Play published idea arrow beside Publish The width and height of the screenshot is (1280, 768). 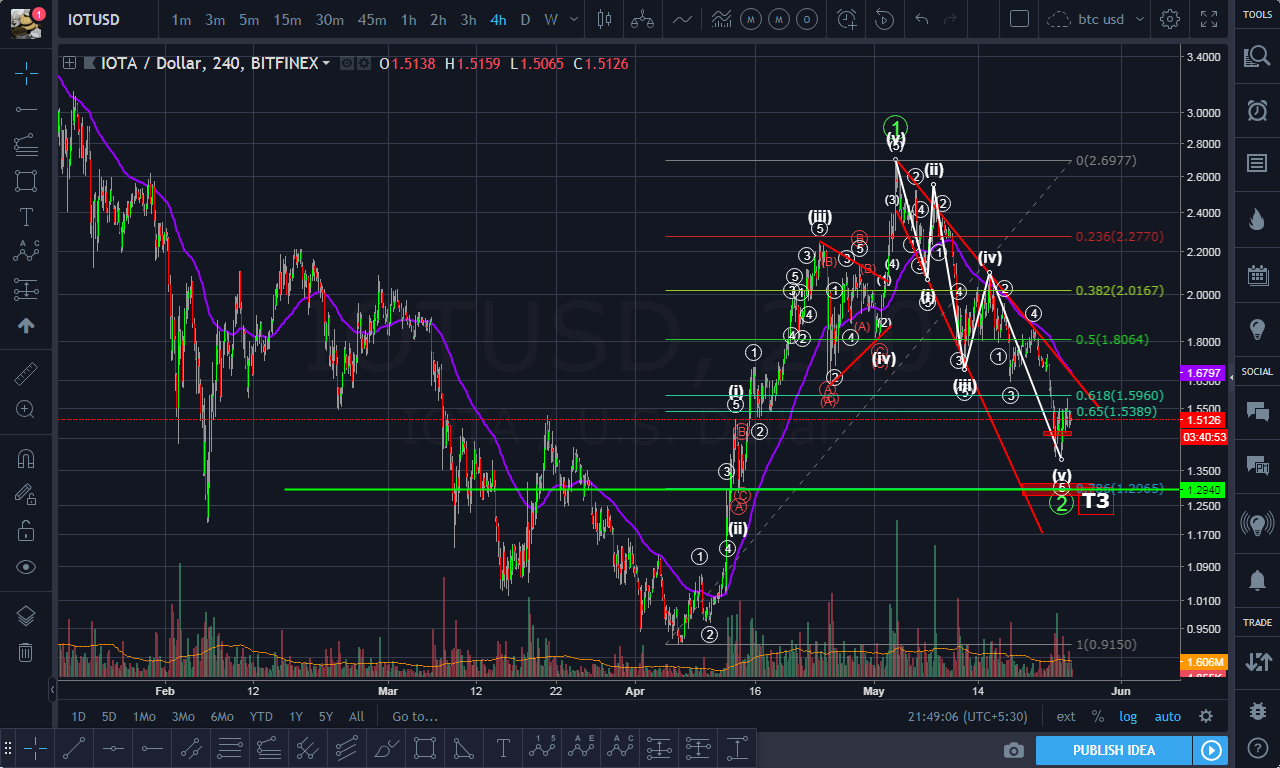click(1210, 750)
